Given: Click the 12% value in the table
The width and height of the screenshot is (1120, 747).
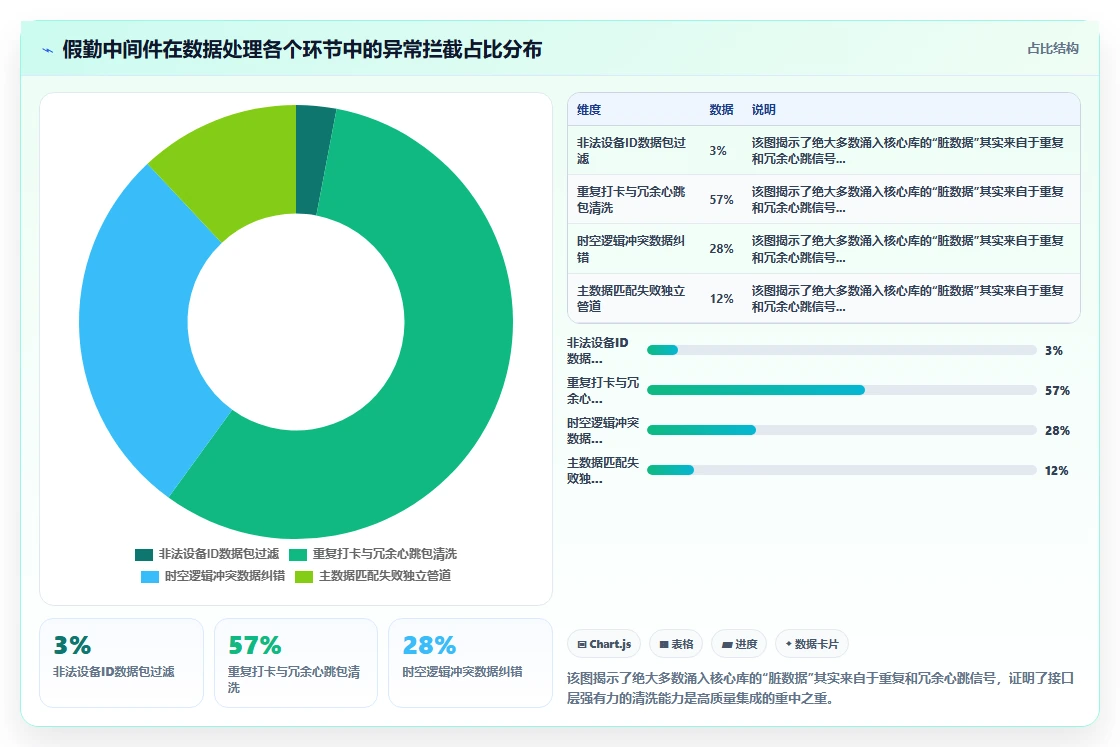Looking at the screenshot, I should 721,299.
